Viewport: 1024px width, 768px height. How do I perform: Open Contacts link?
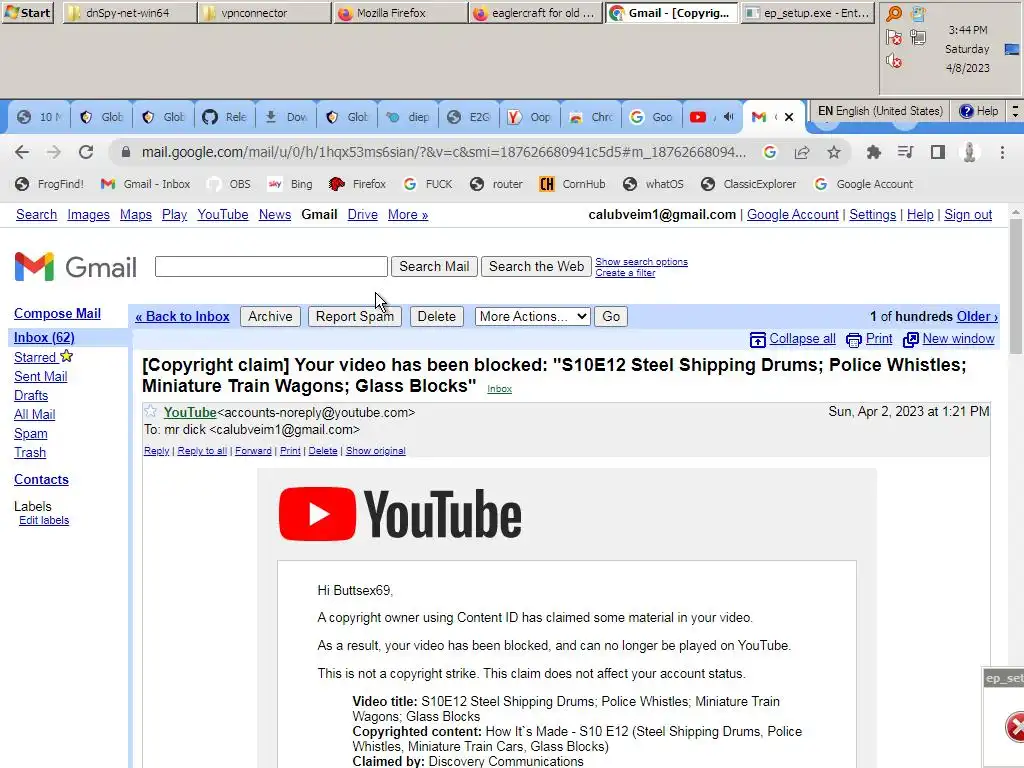41,479
